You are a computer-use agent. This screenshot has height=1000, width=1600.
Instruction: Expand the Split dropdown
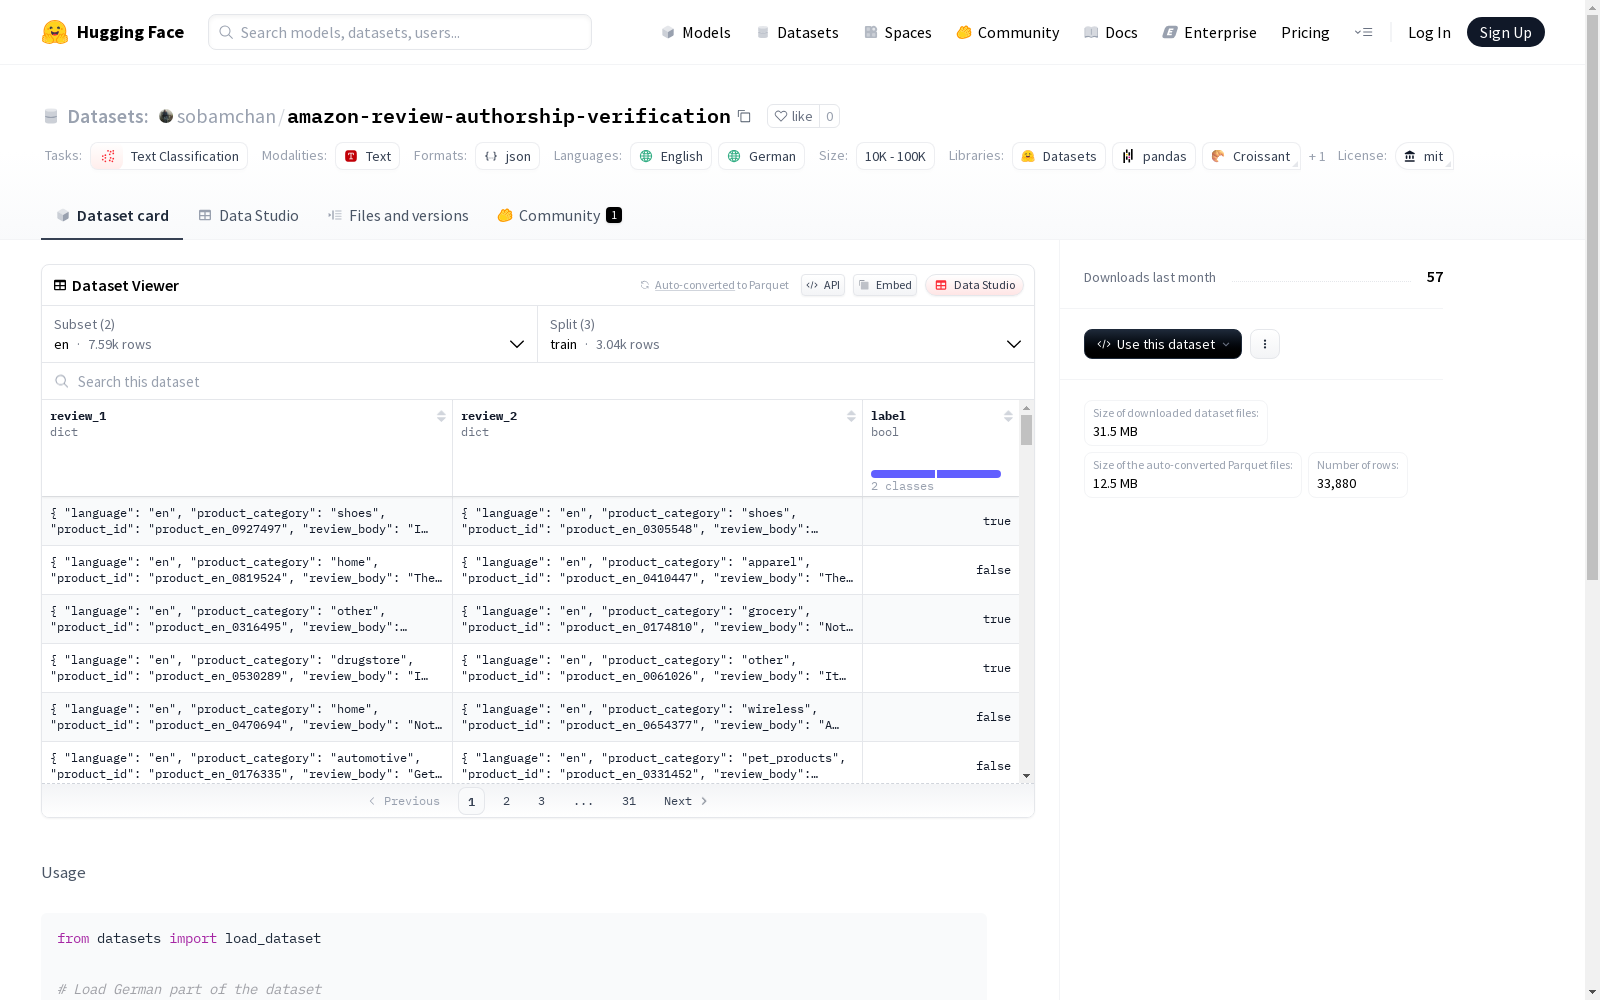point(786,334)
